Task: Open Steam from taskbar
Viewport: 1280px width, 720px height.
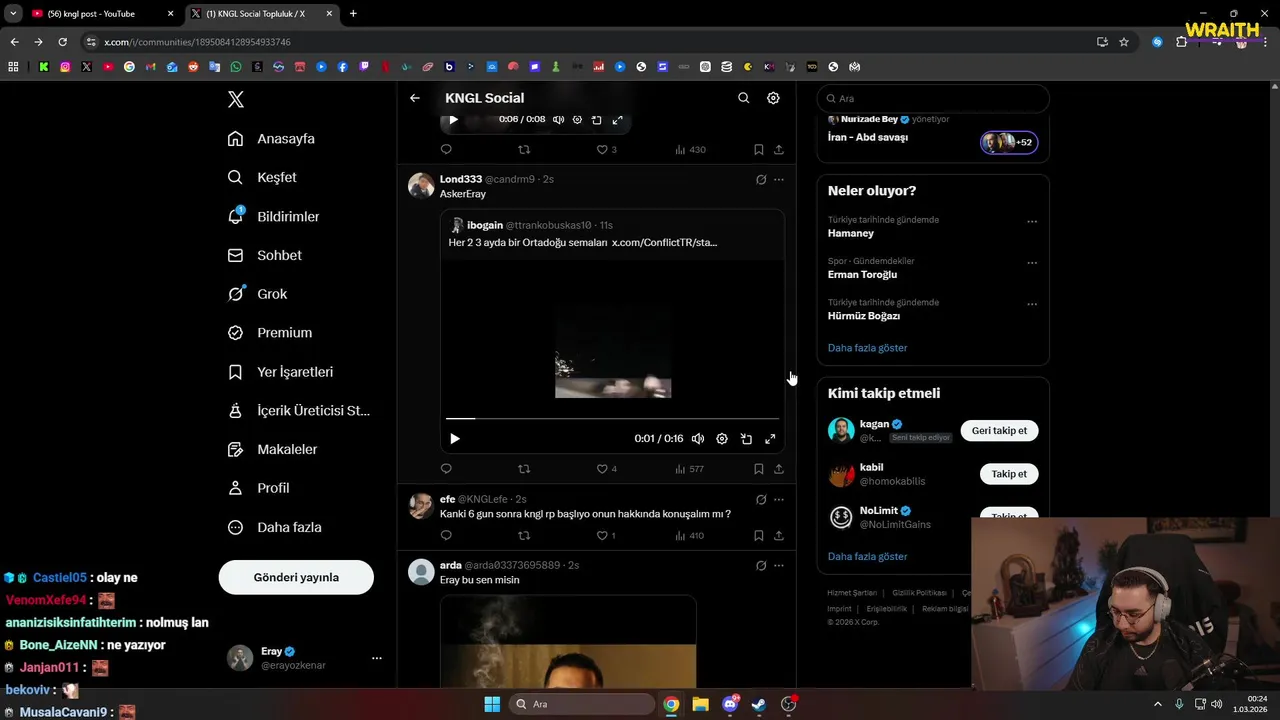Action: coord(759,704)
